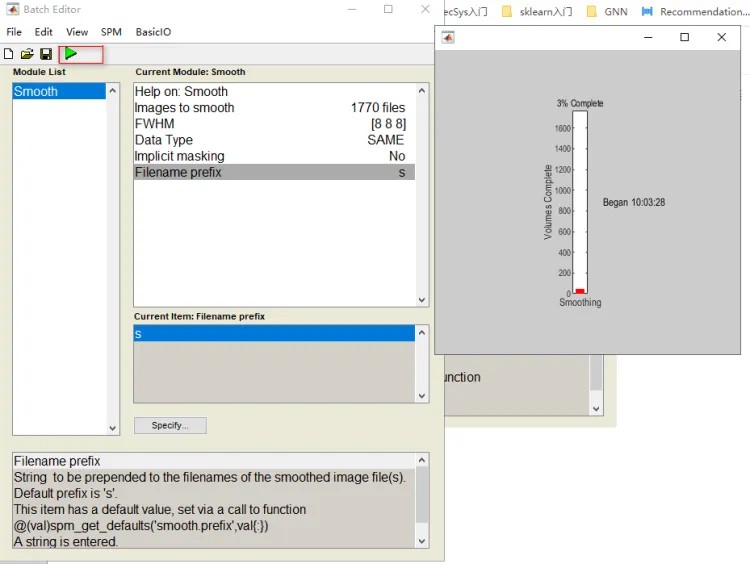Select the FWHM parameter row
The width and height of the screenshot is (750, 564).
[x=270, y=124]
